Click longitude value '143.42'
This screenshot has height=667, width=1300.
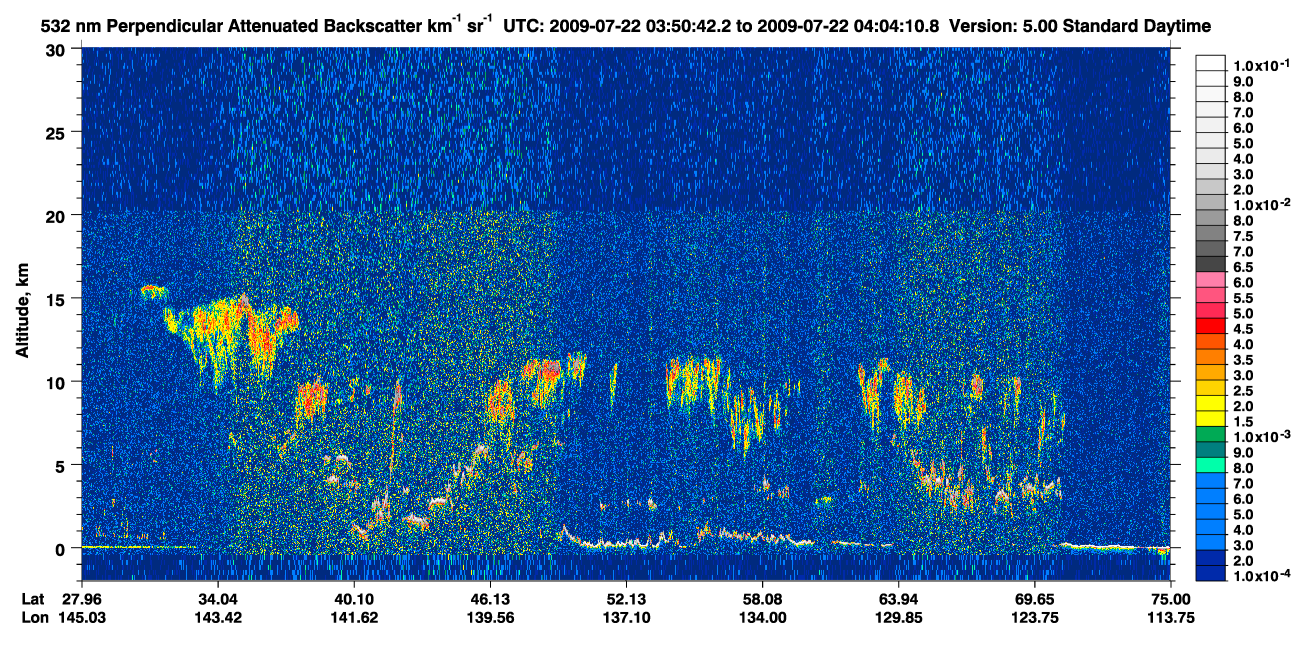click(x=217, y=617)
